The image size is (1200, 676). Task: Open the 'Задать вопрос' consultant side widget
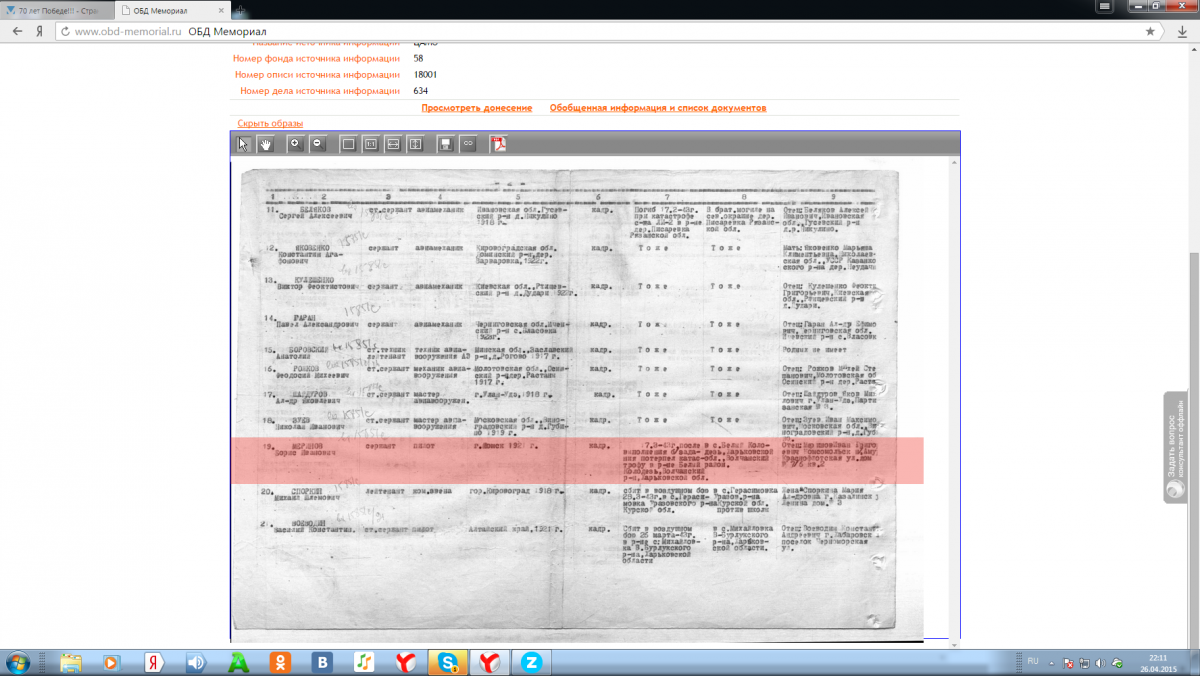1181,447
